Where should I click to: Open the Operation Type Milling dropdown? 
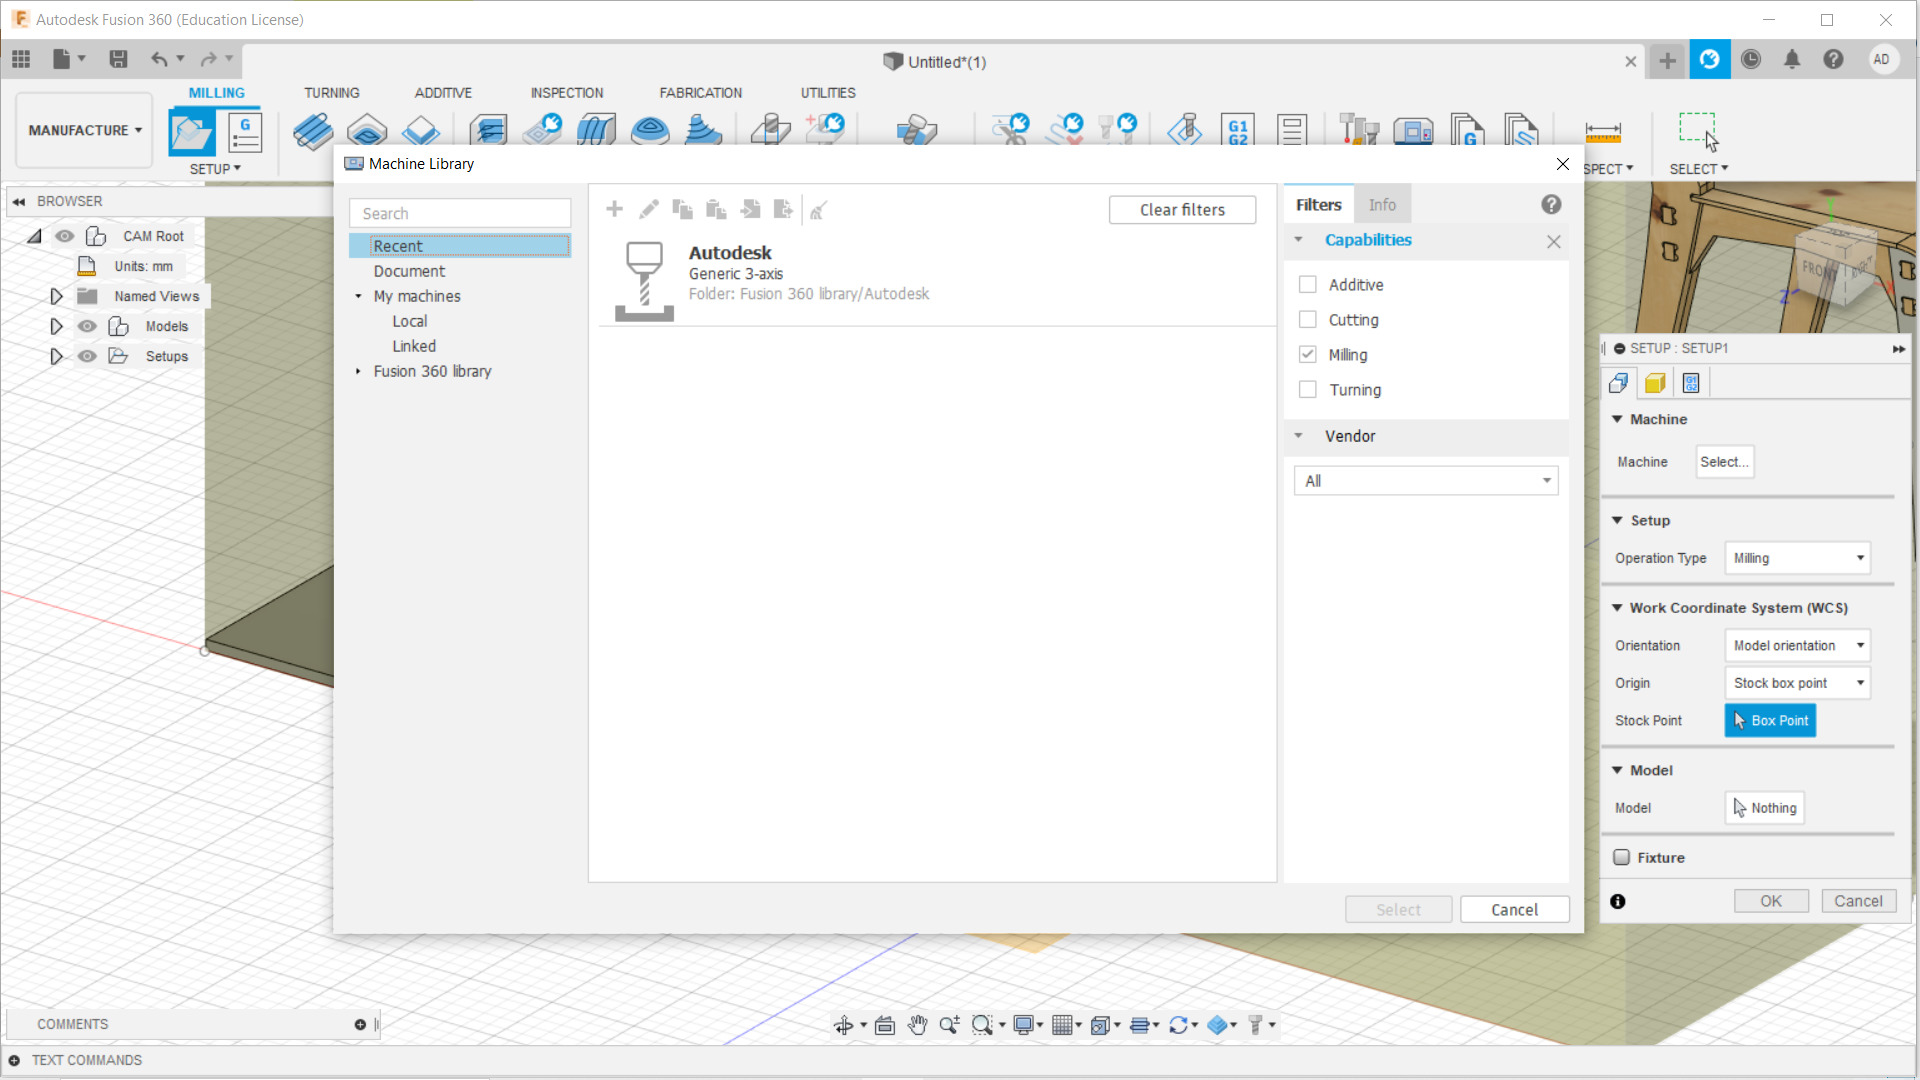[1798, 559]
